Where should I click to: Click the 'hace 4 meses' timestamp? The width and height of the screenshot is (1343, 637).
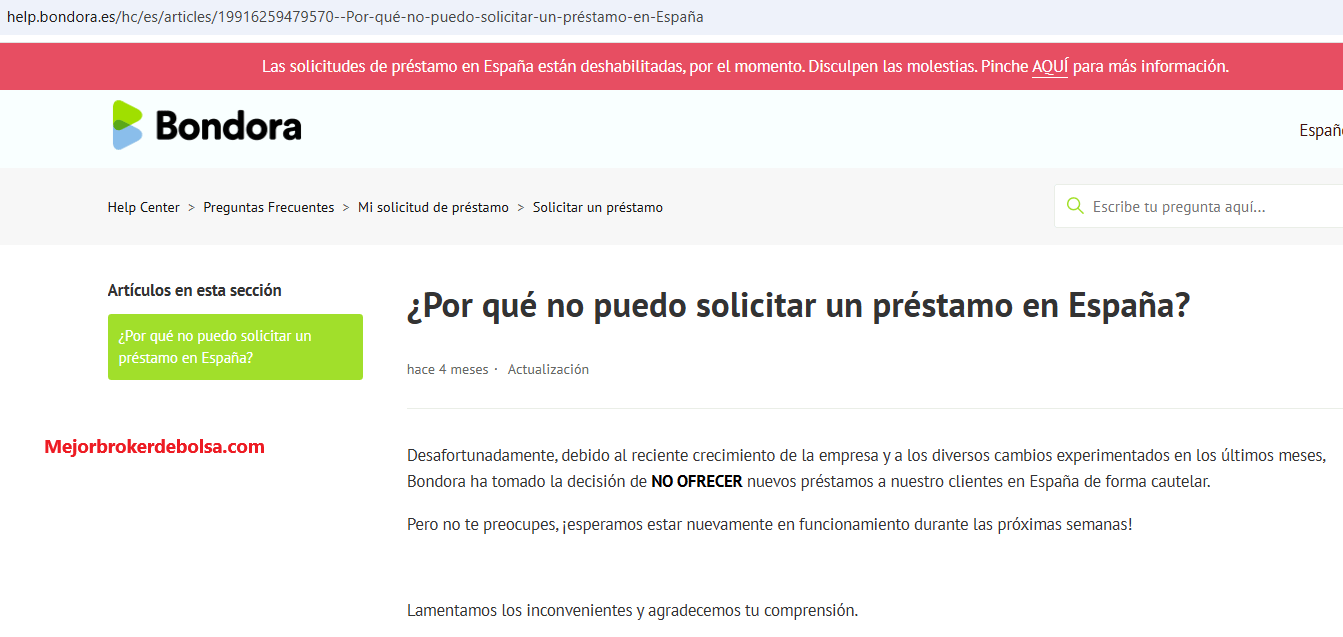[x=448, y=369]
